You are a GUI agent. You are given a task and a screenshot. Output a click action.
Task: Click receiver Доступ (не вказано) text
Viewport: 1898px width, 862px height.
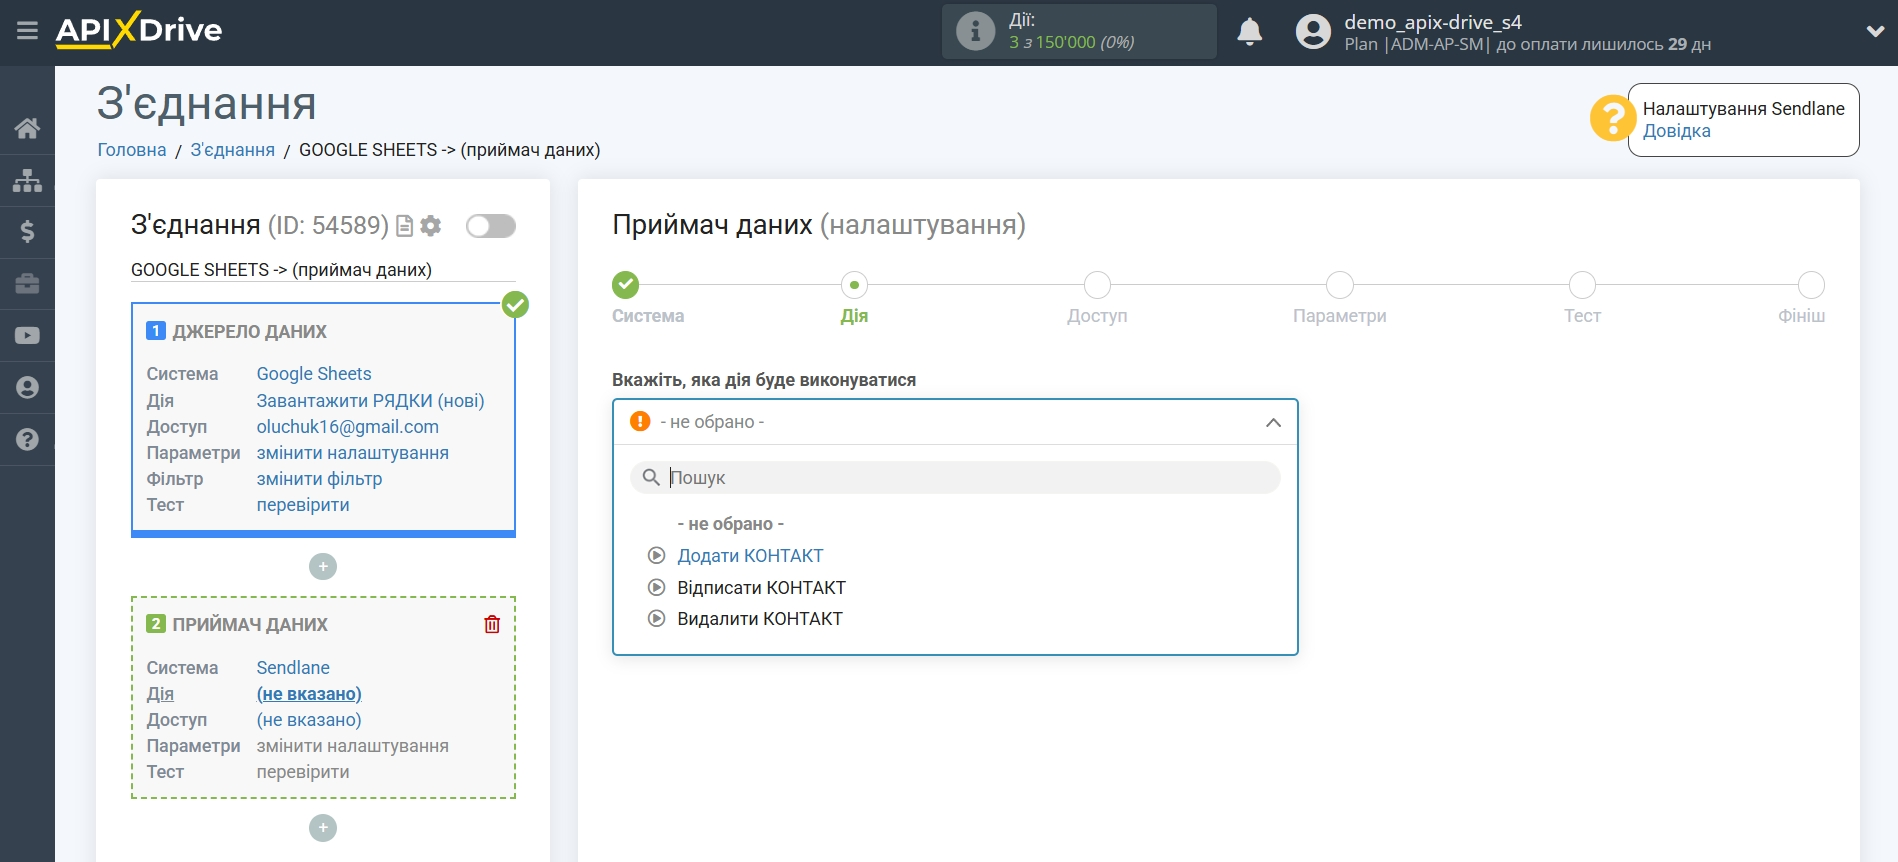[309, 720]
